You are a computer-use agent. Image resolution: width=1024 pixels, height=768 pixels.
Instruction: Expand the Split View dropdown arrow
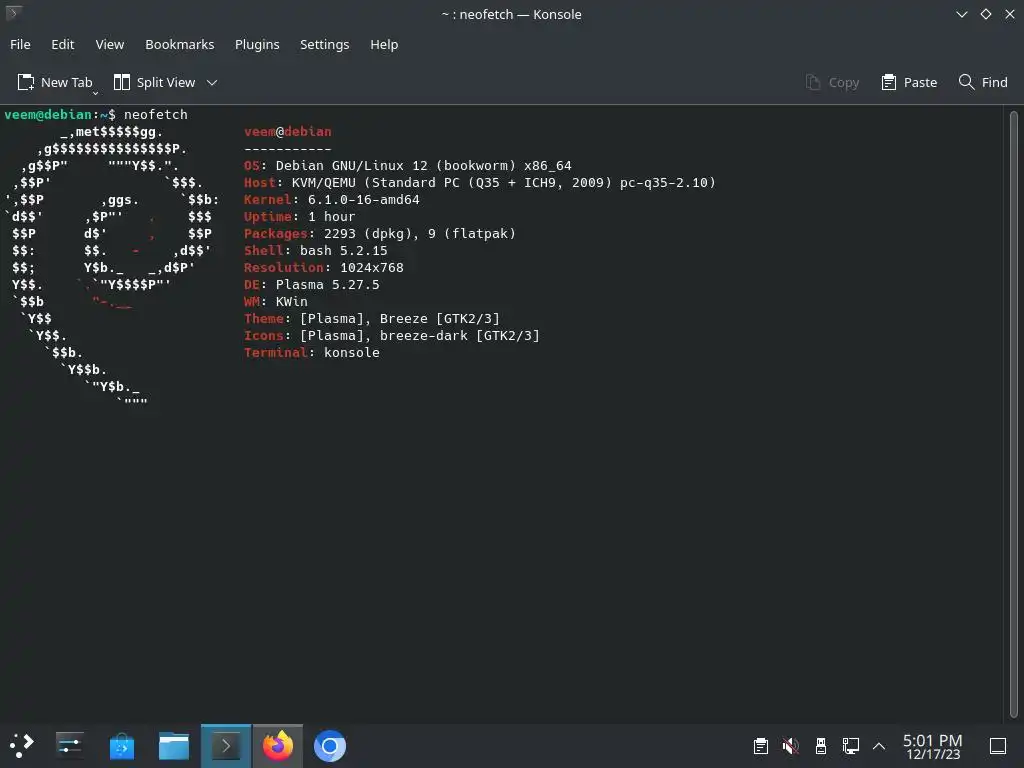click(x=212, y=82)
